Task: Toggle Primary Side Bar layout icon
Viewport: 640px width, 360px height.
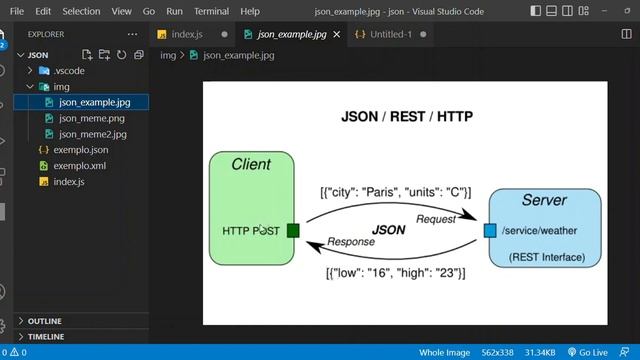Action: (536, 11)
